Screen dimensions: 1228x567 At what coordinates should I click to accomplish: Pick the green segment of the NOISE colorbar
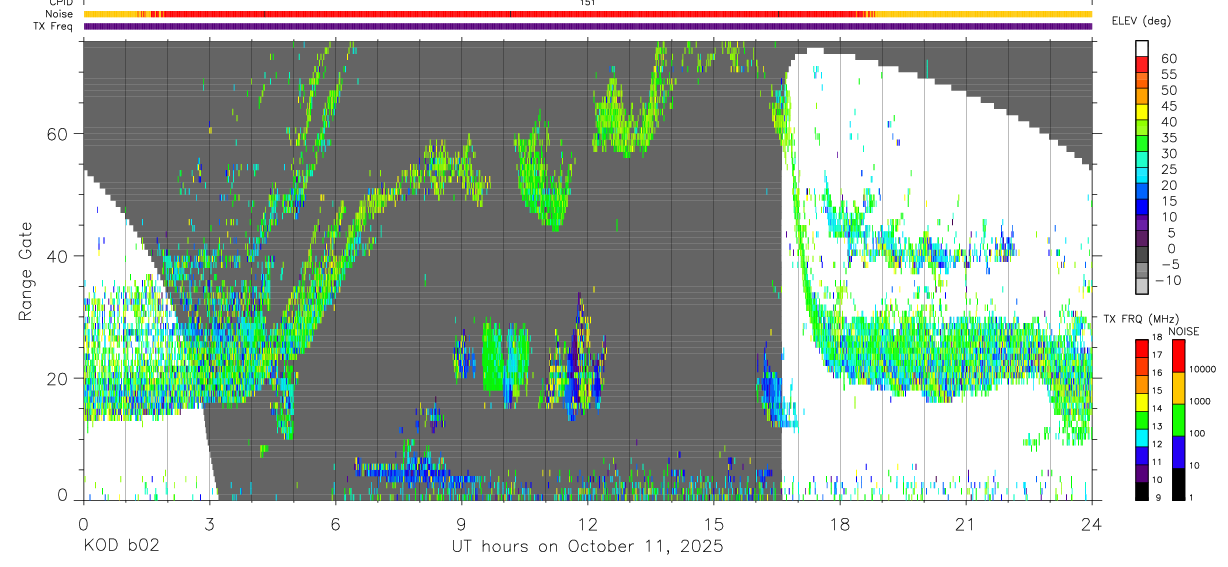1178,419
